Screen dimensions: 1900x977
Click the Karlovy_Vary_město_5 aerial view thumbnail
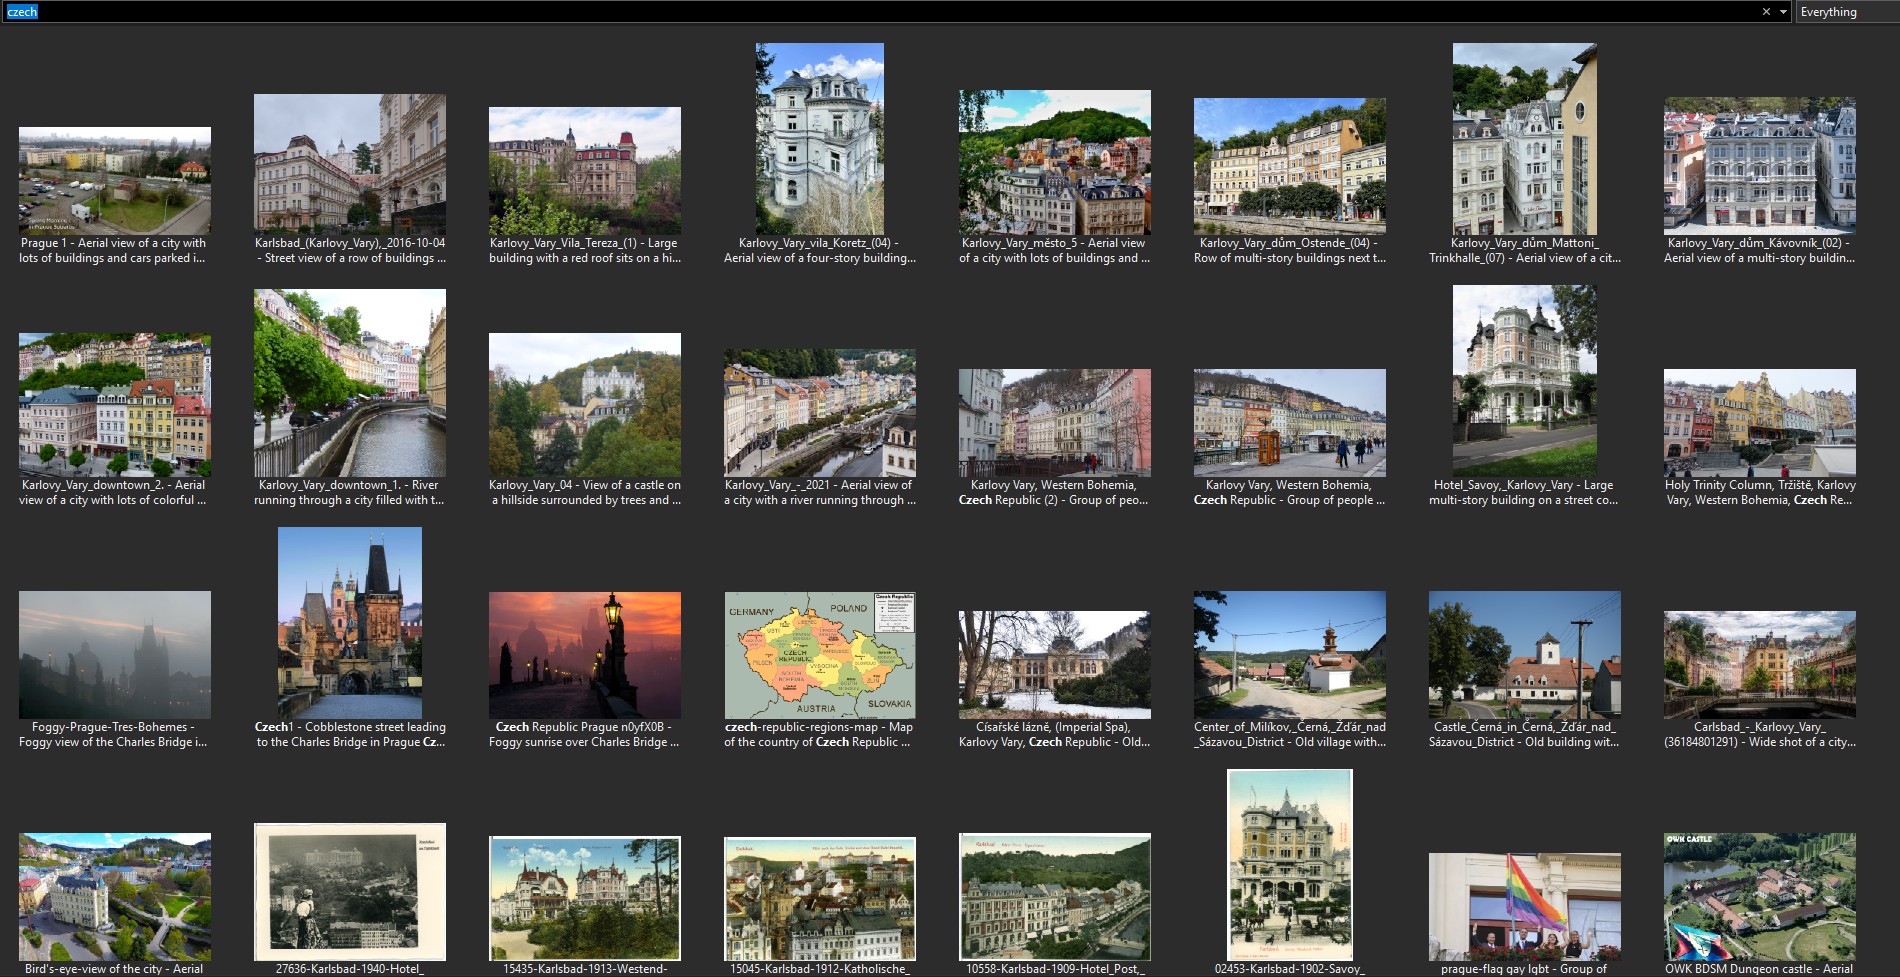pyautogui.click(x=1055, y=163)
